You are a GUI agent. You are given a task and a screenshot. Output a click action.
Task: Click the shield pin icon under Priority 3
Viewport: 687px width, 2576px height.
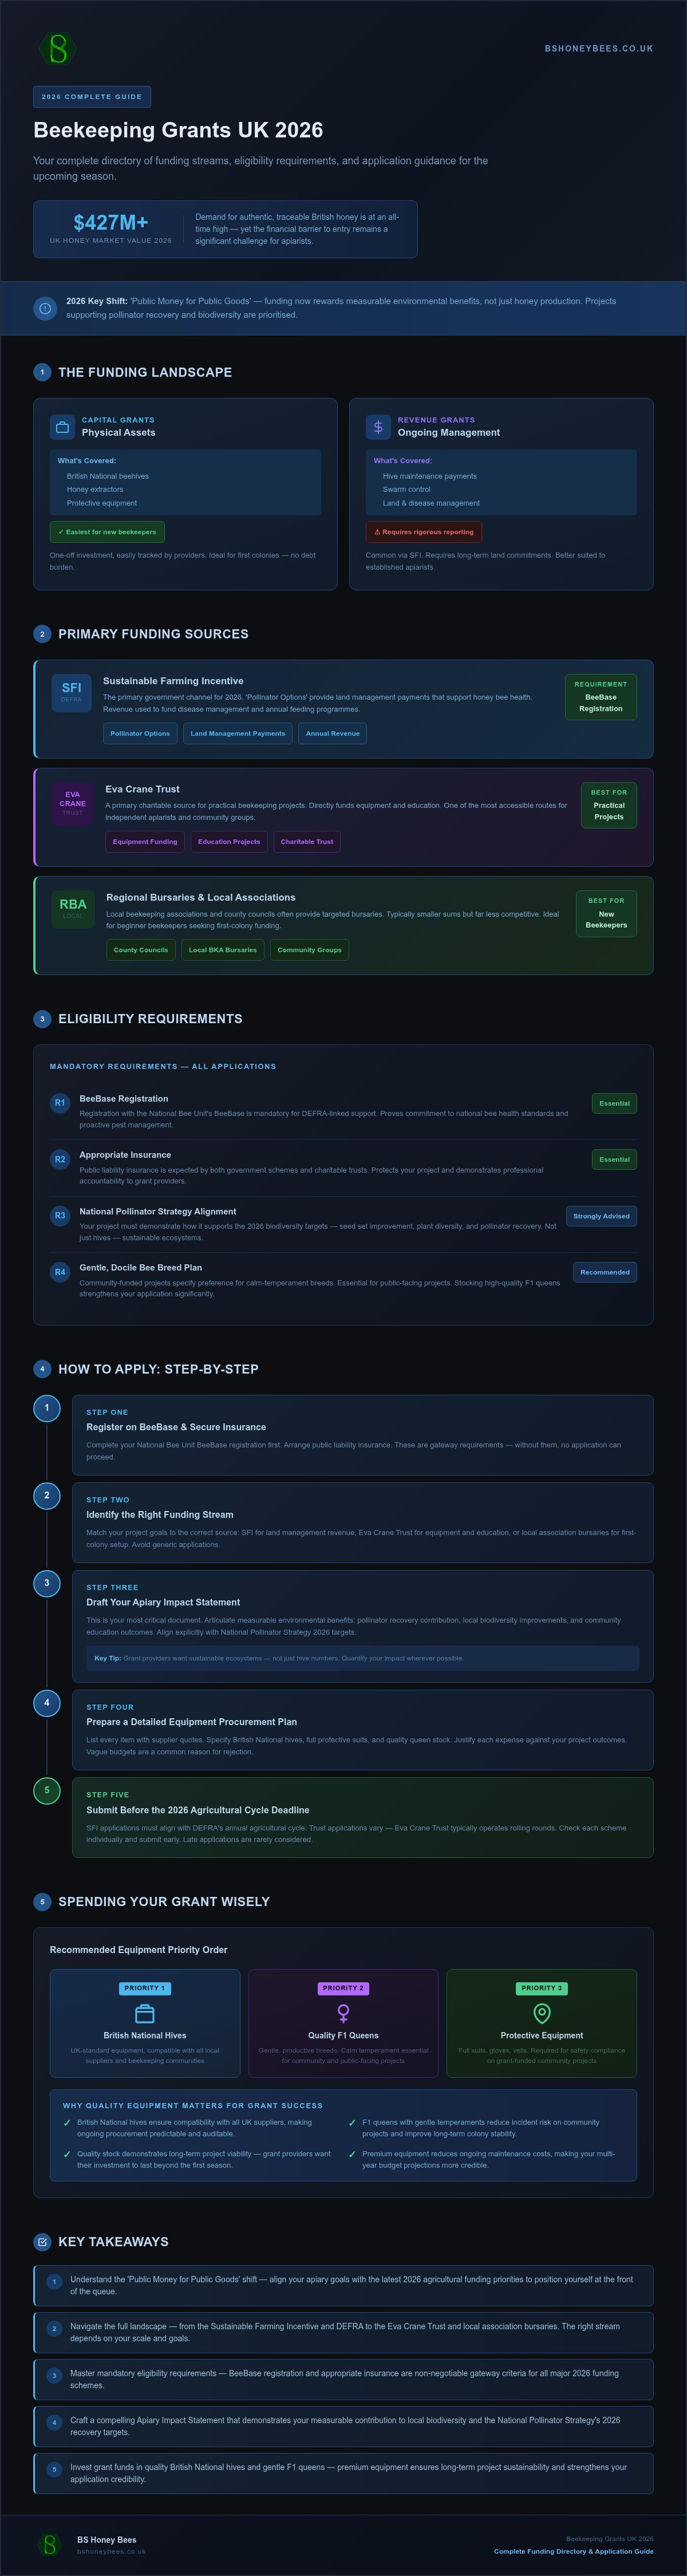[542, 2013]
